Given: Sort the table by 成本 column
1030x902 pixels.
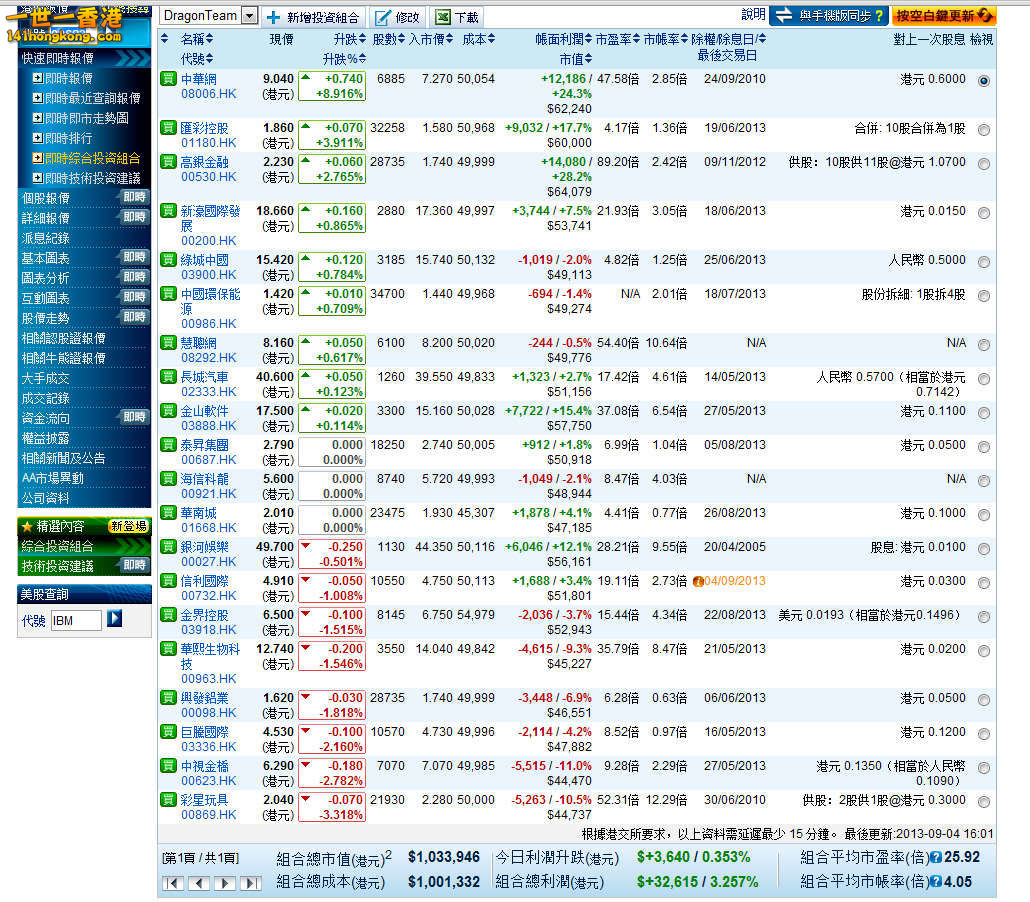Looking at the screenshot, I should click(478, 39).
